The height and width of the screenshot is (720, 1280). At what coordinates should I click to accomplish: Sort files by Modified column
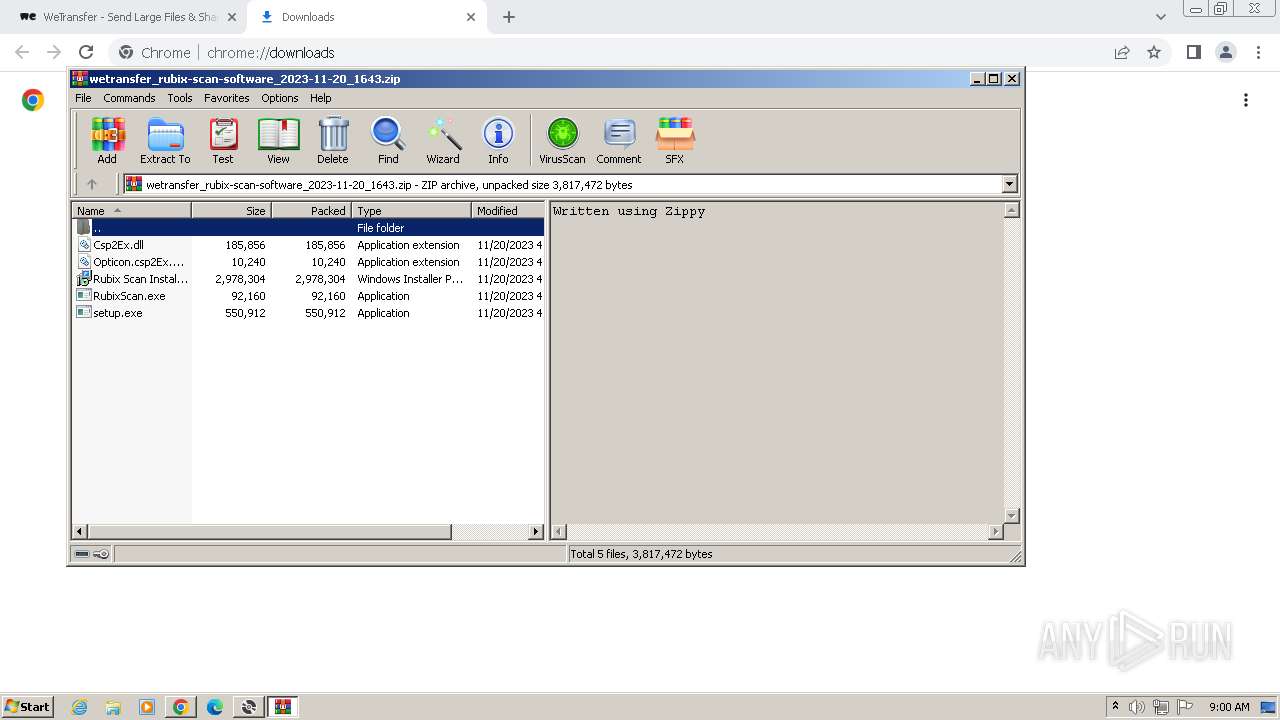(507, 211)
